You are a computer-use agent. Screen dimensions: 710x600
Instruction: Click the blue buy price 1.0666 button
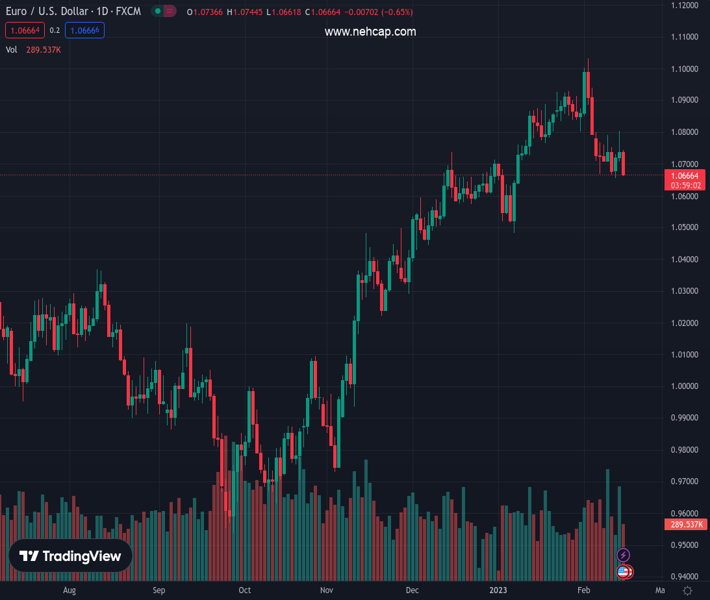(x=86, y=31)
